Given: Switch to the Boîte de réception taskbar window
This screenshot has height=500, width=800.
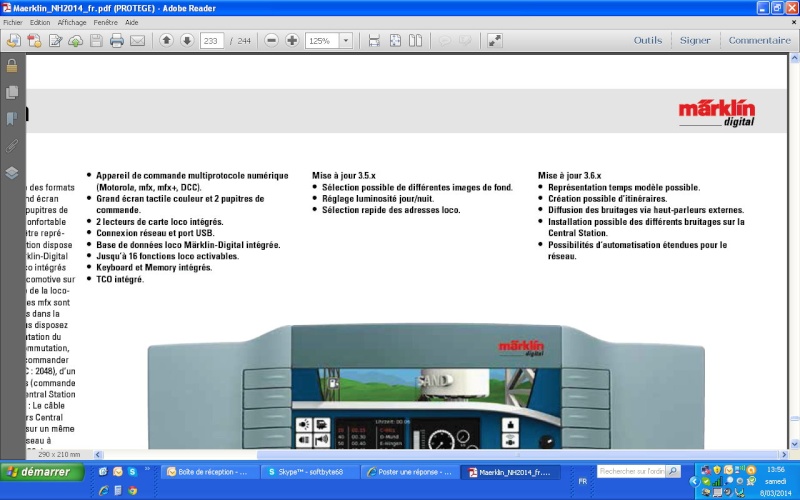Looking at the screenshot, I should (210, 472).
